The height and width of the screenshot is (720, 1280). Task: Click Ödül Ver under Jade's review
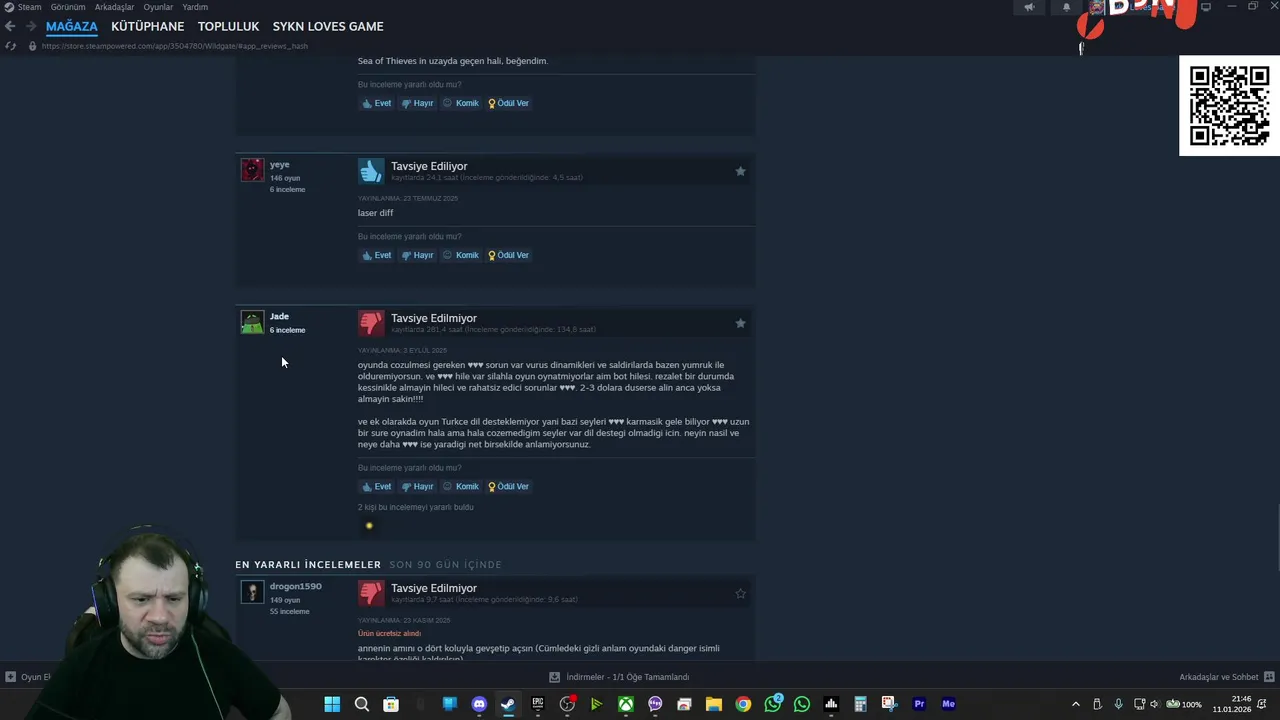[x=509, y=486]
